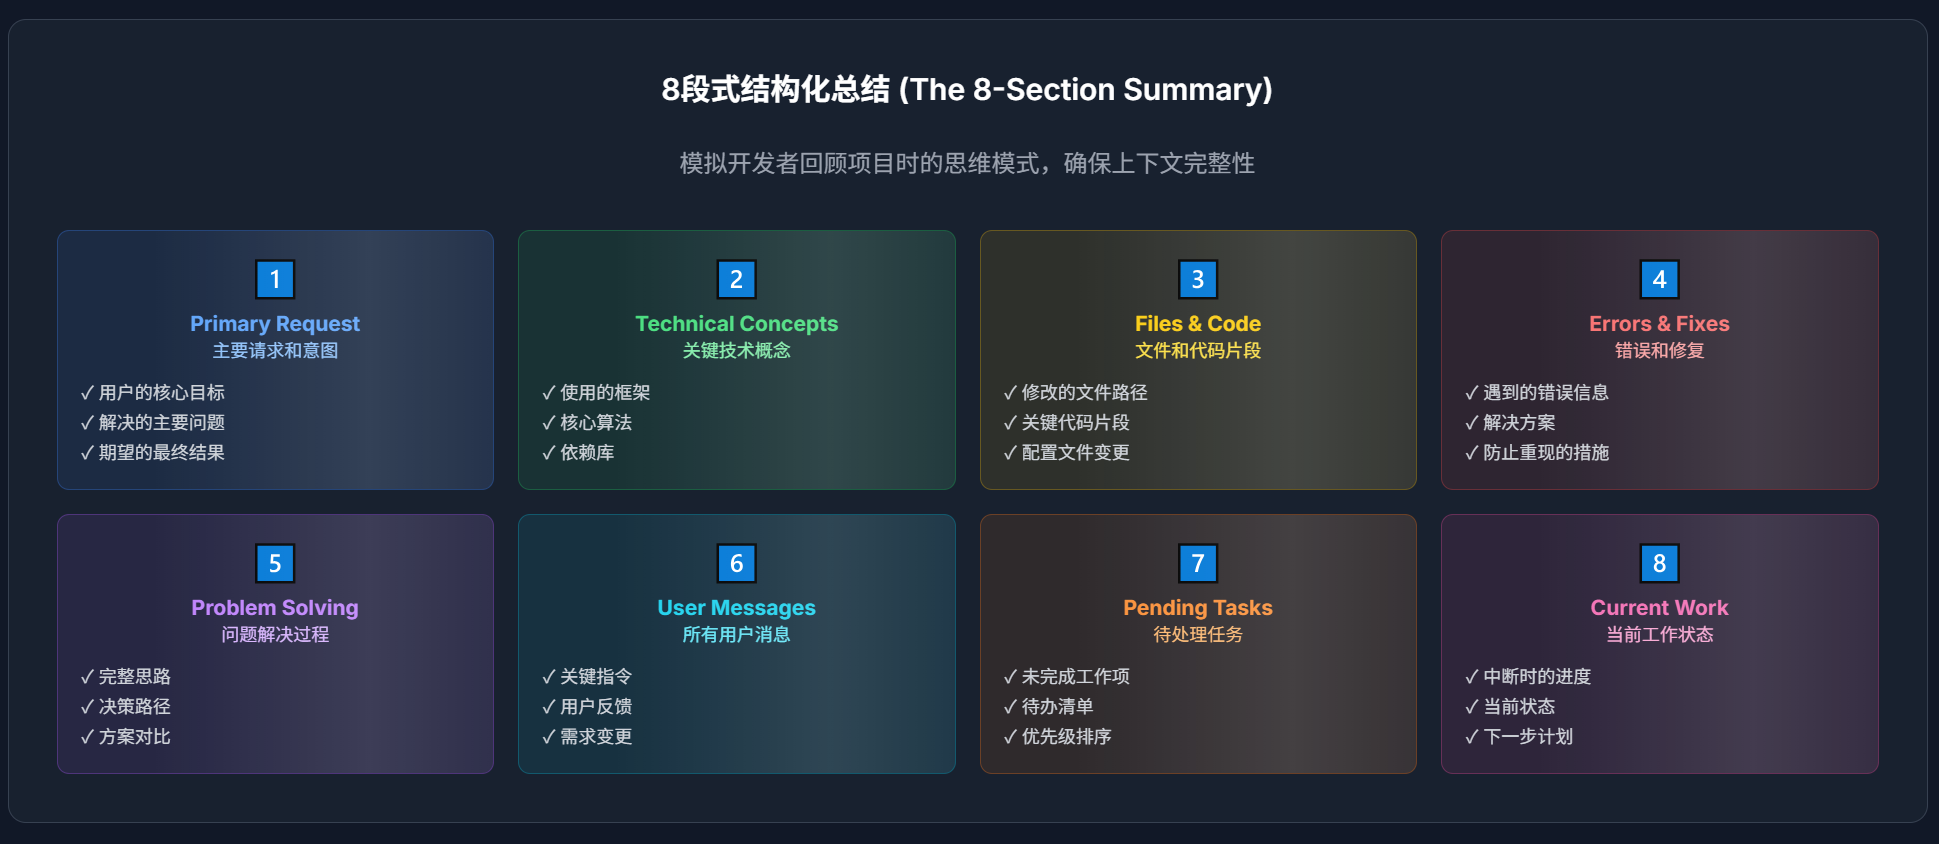Image resolution: width=1939 pixels, height=844 pixels.
Task: Click the blue number 1 badge
Action: (275, 279)
